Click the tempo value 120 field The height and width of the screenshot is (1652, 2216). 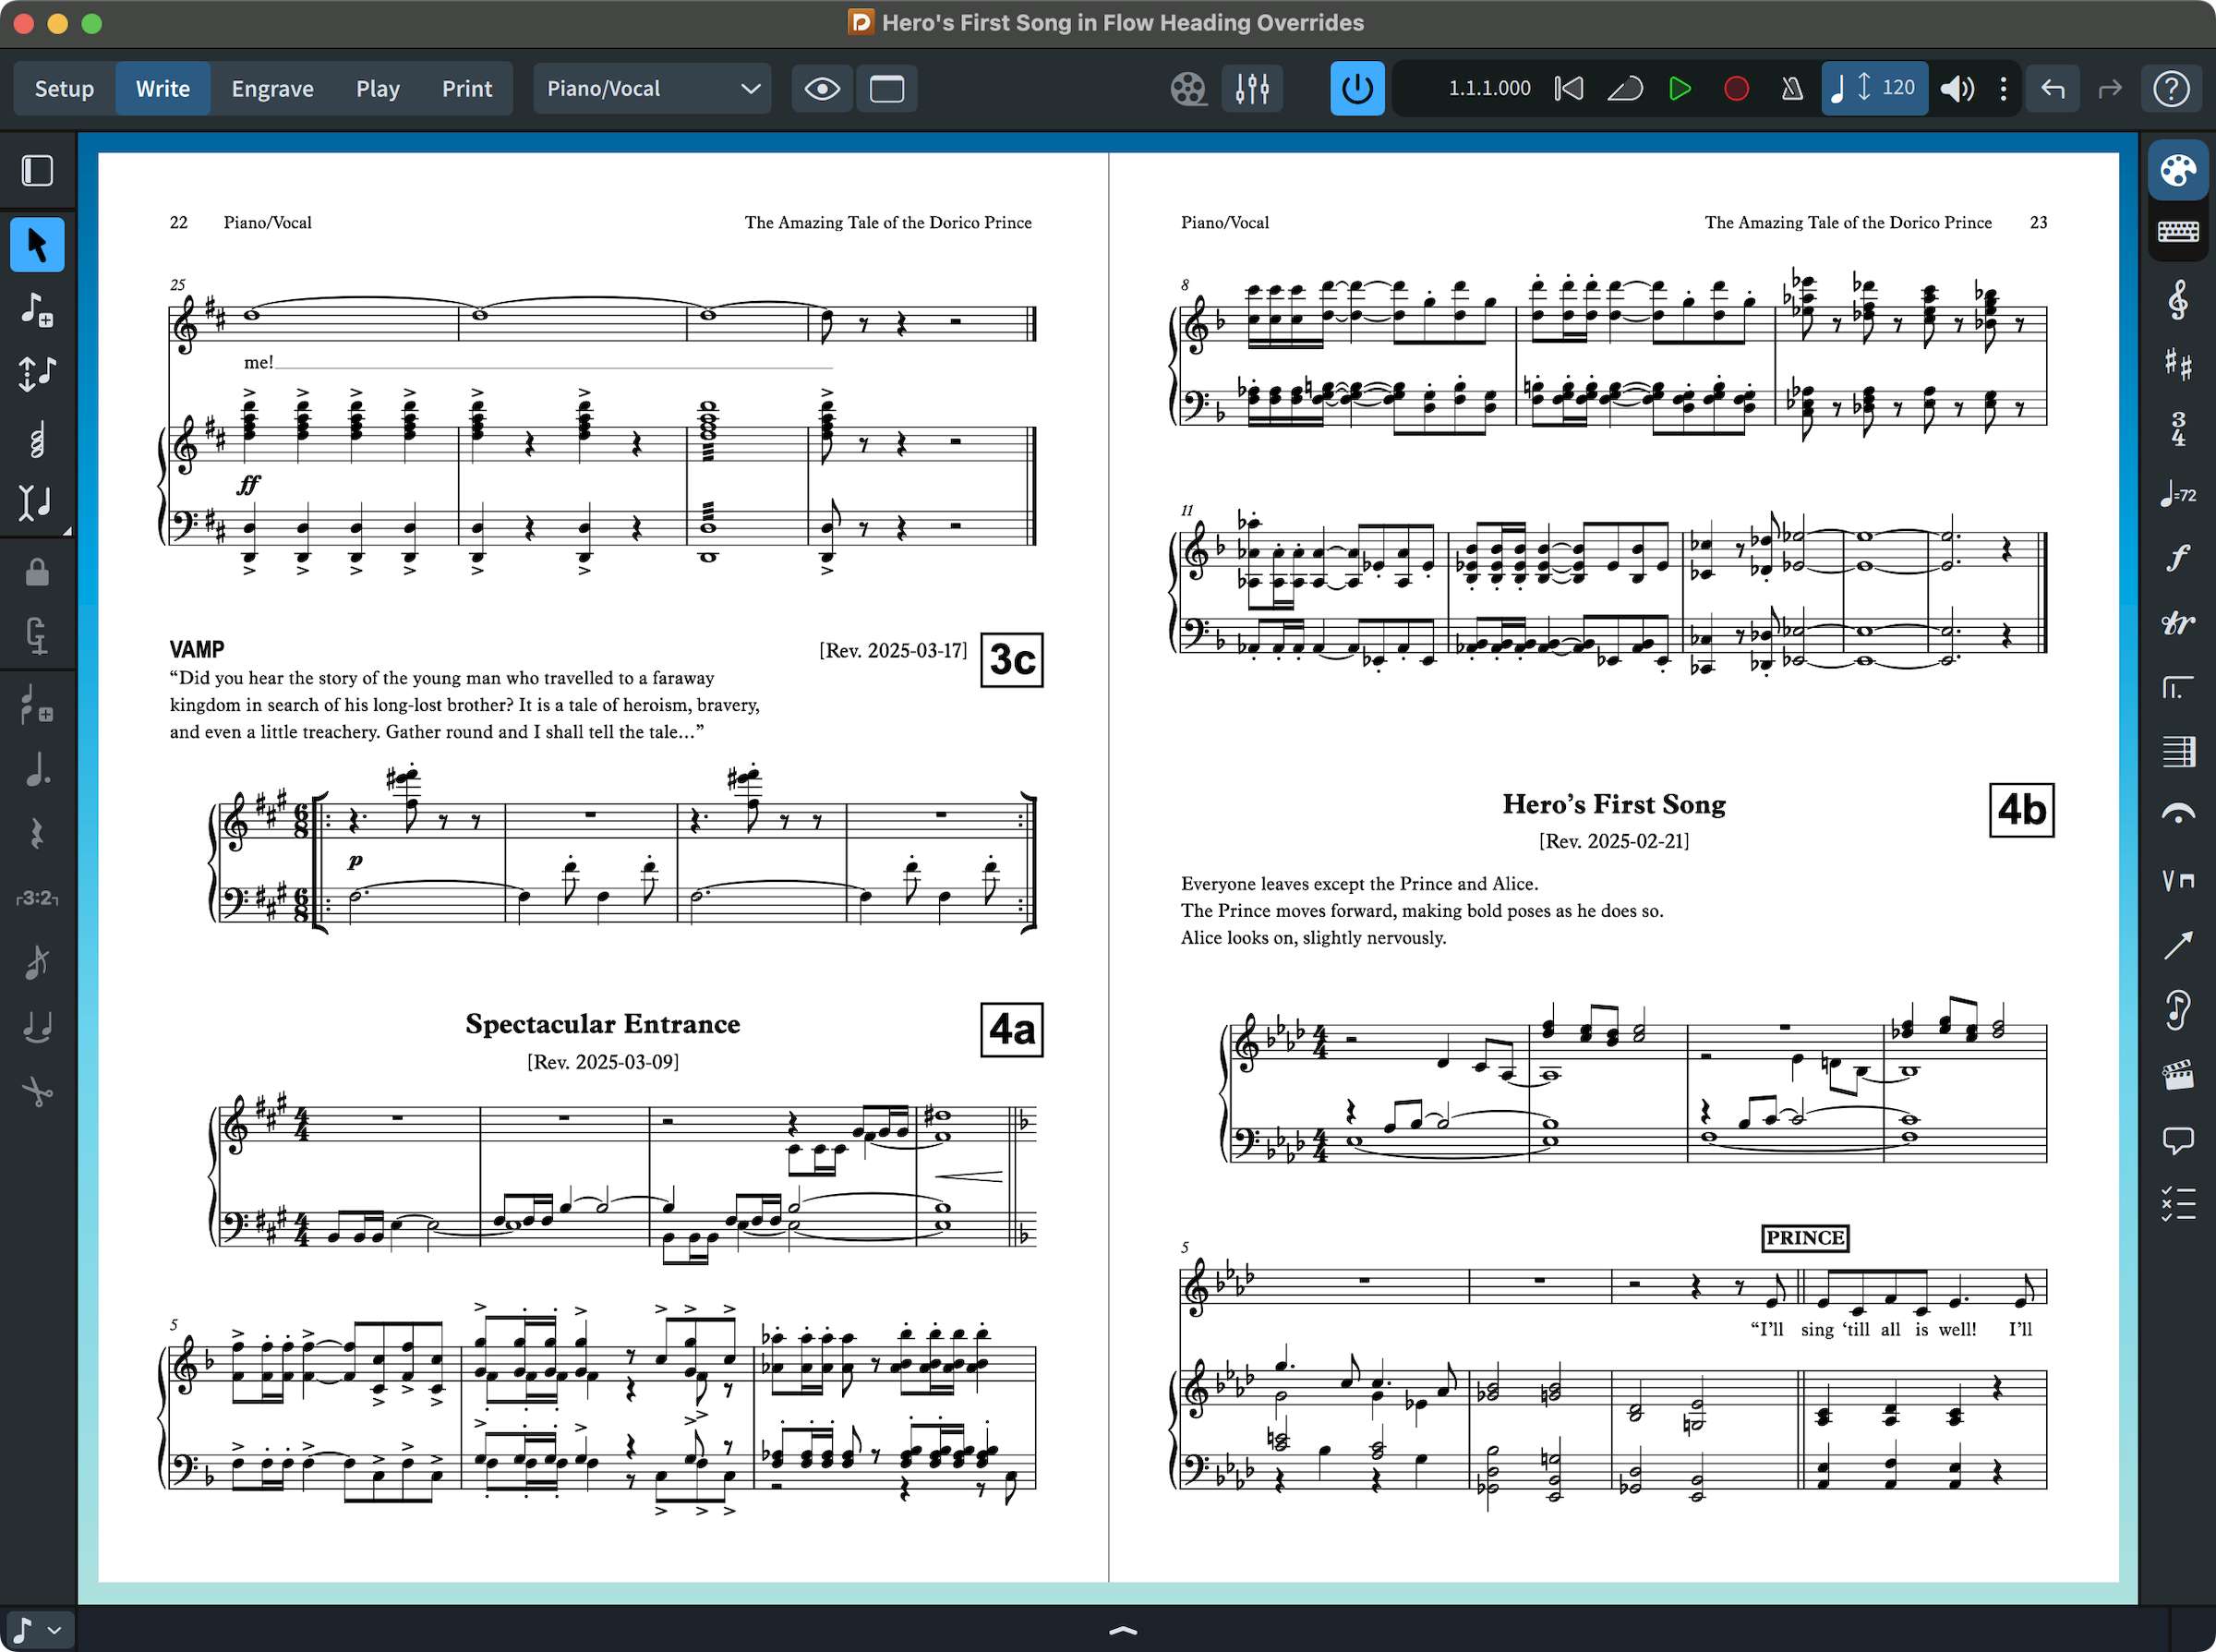click(x=1897, y=88)
